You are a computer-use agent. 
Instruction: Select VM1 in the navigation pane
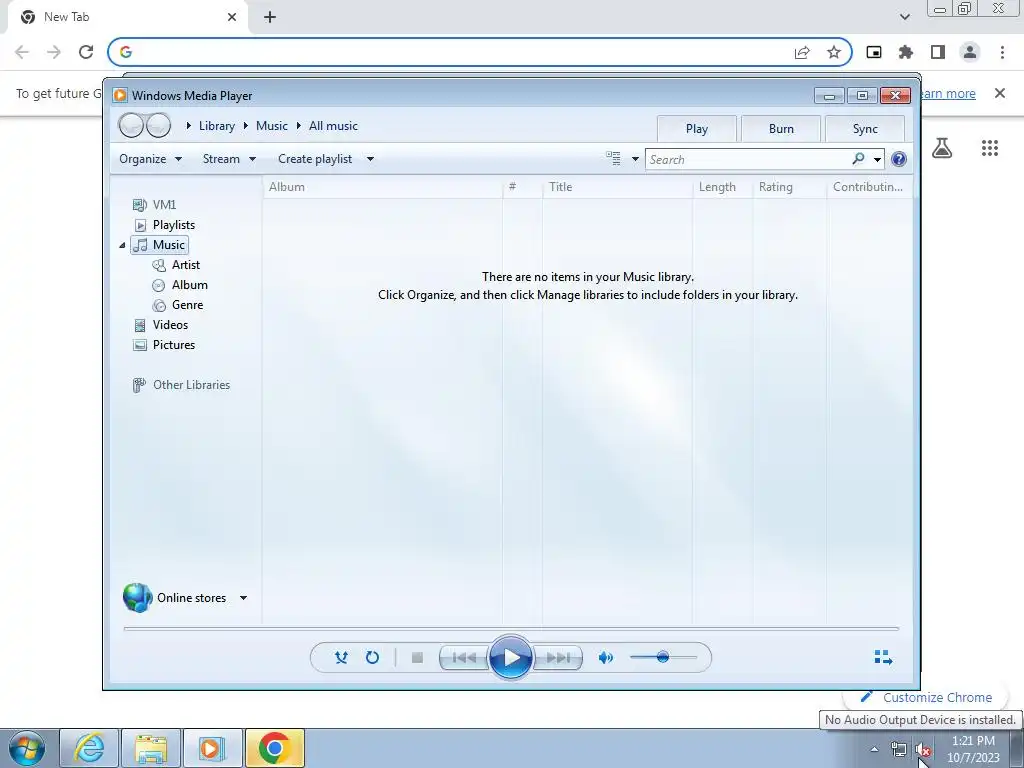point(164,204)
